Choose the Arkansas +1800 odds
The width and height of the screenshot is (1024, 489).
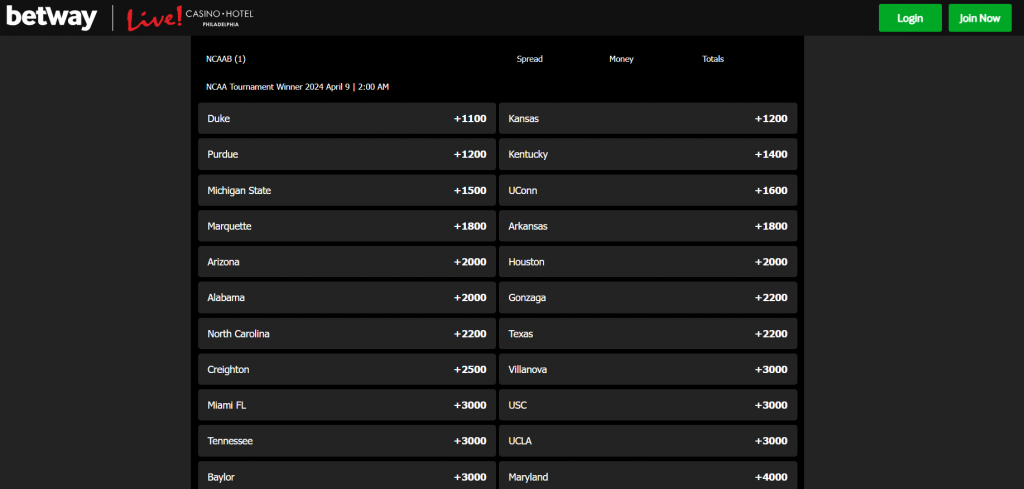[x=648, y=227]
